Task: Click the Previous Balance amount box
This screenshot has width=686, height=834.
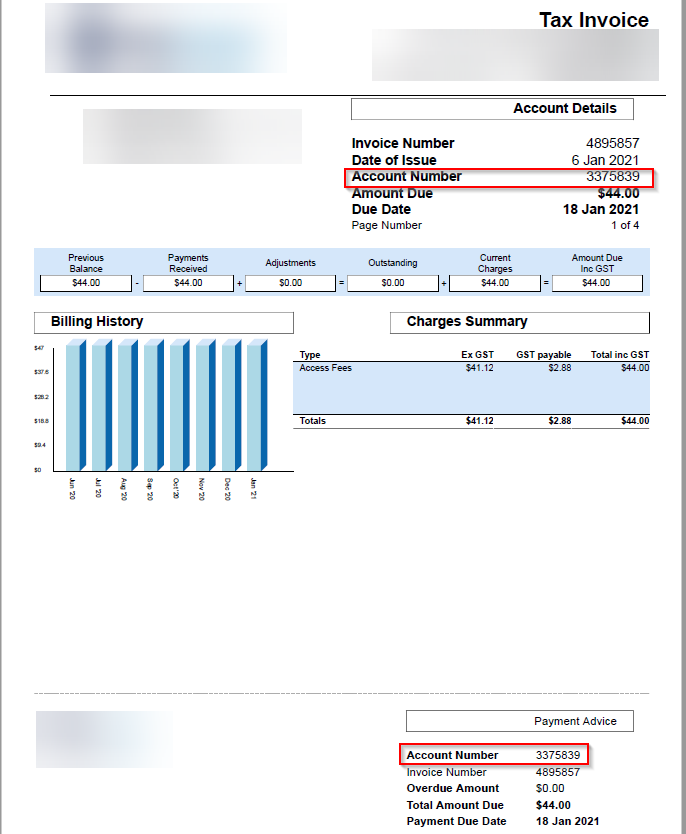Action: (86, 283)
